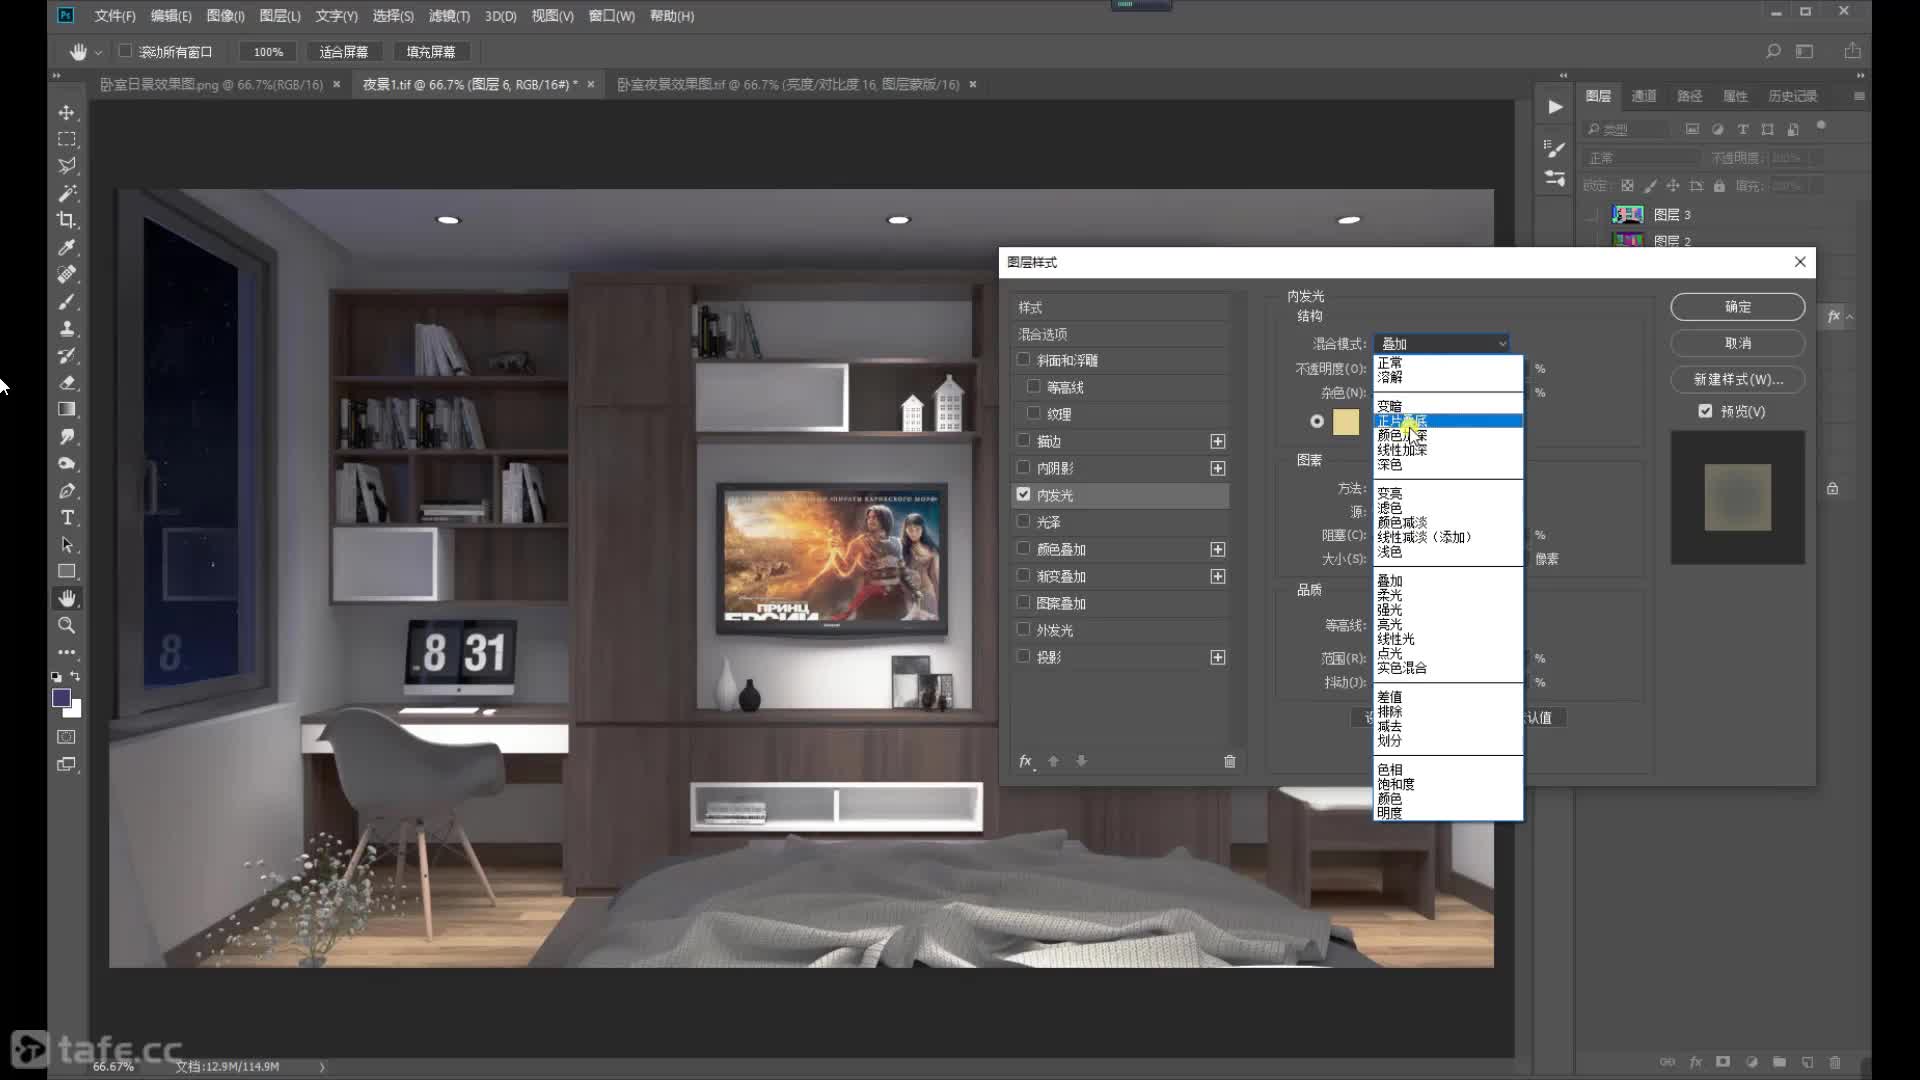Select the Polygonal Lasso tool

click(67, 166)
